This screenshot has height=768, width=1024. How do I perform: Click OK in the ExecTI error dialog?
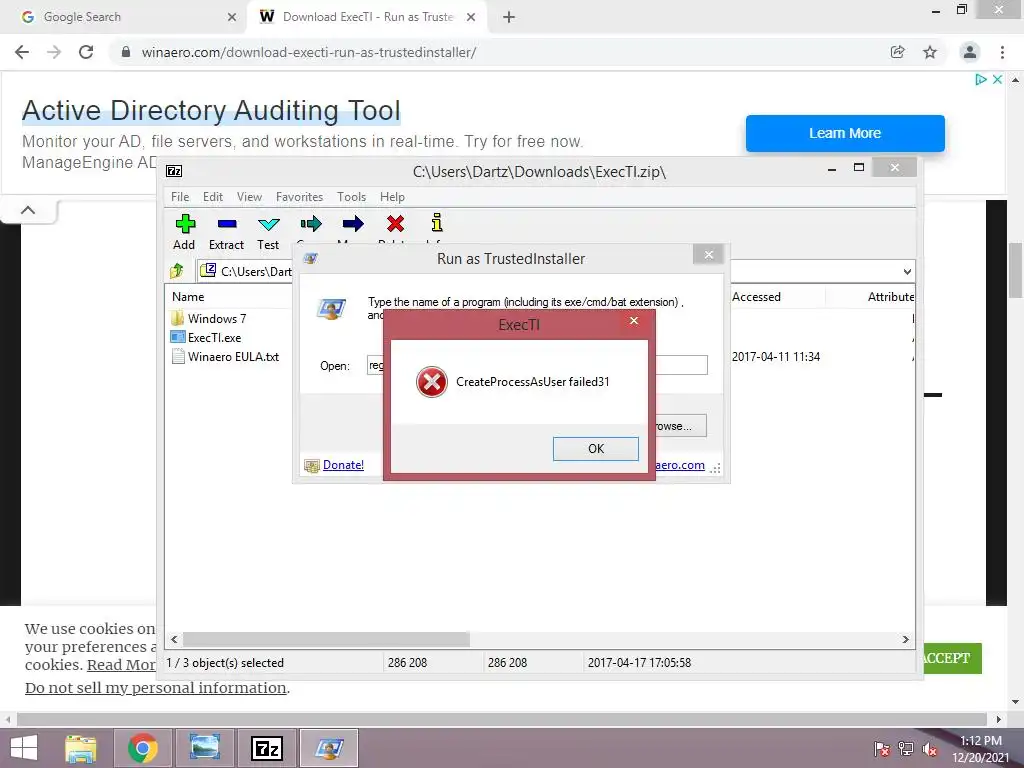[595, 449]
